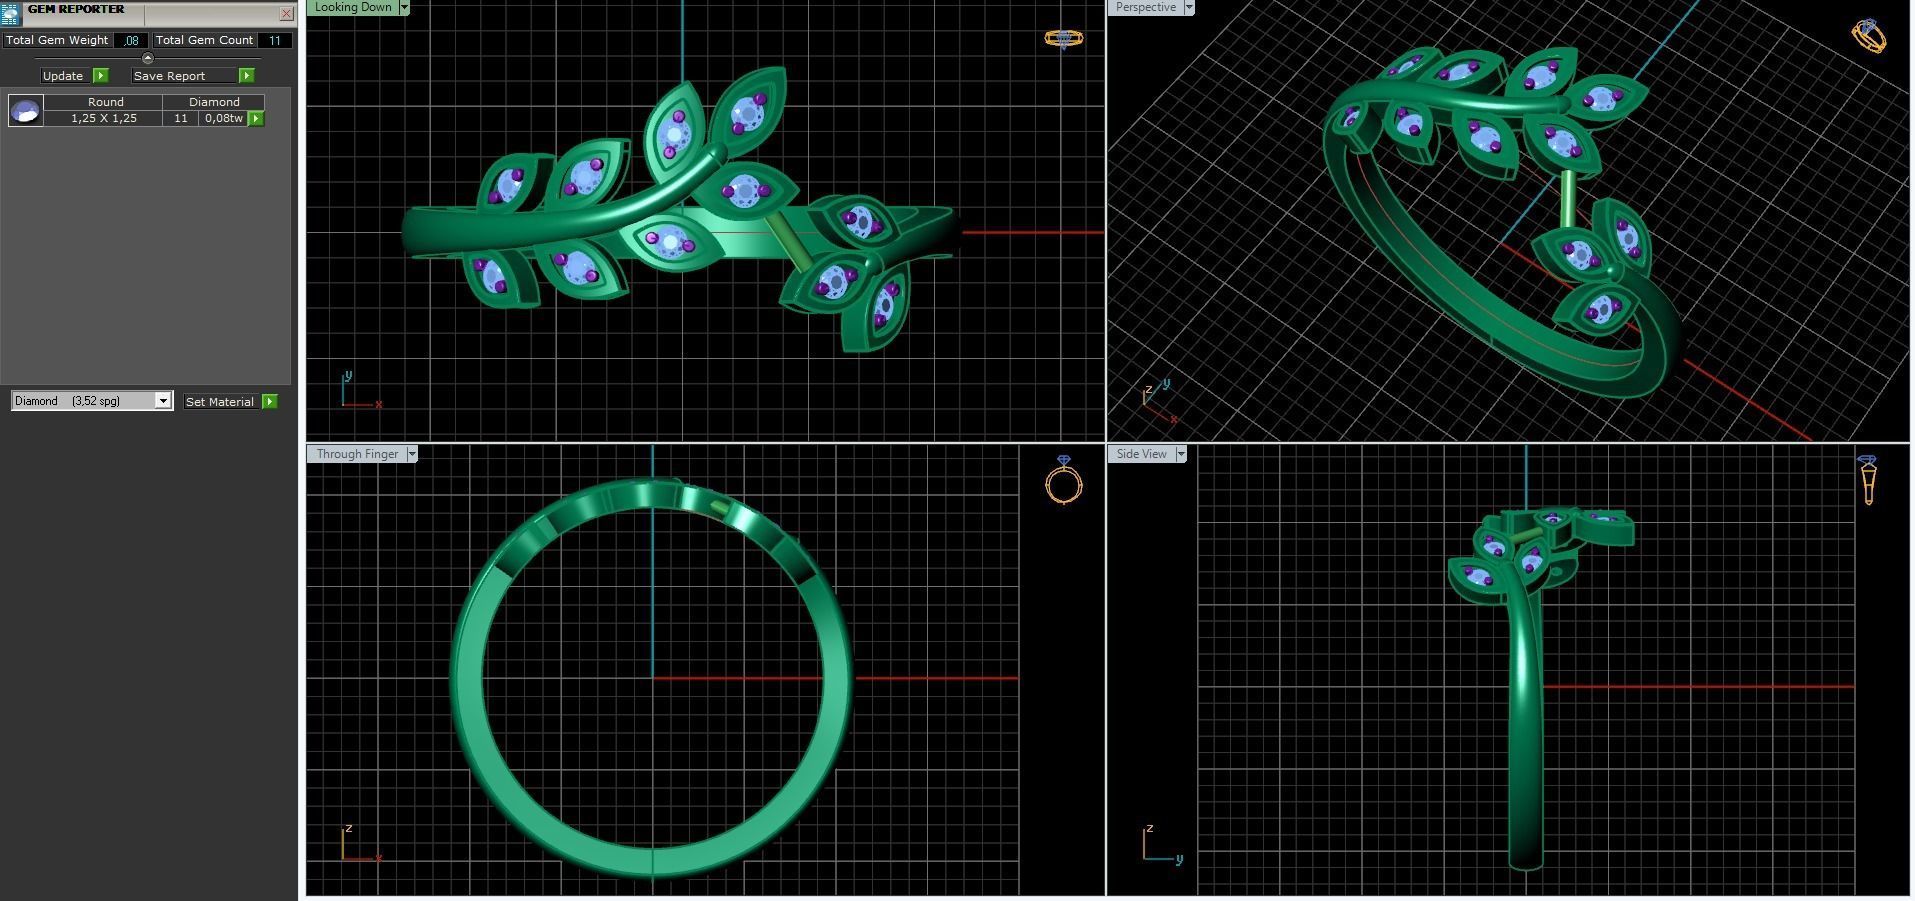Open the Perspective viewport dropdown arrow
Screen dimensions: 1915x901
(x=1188, y=7)
